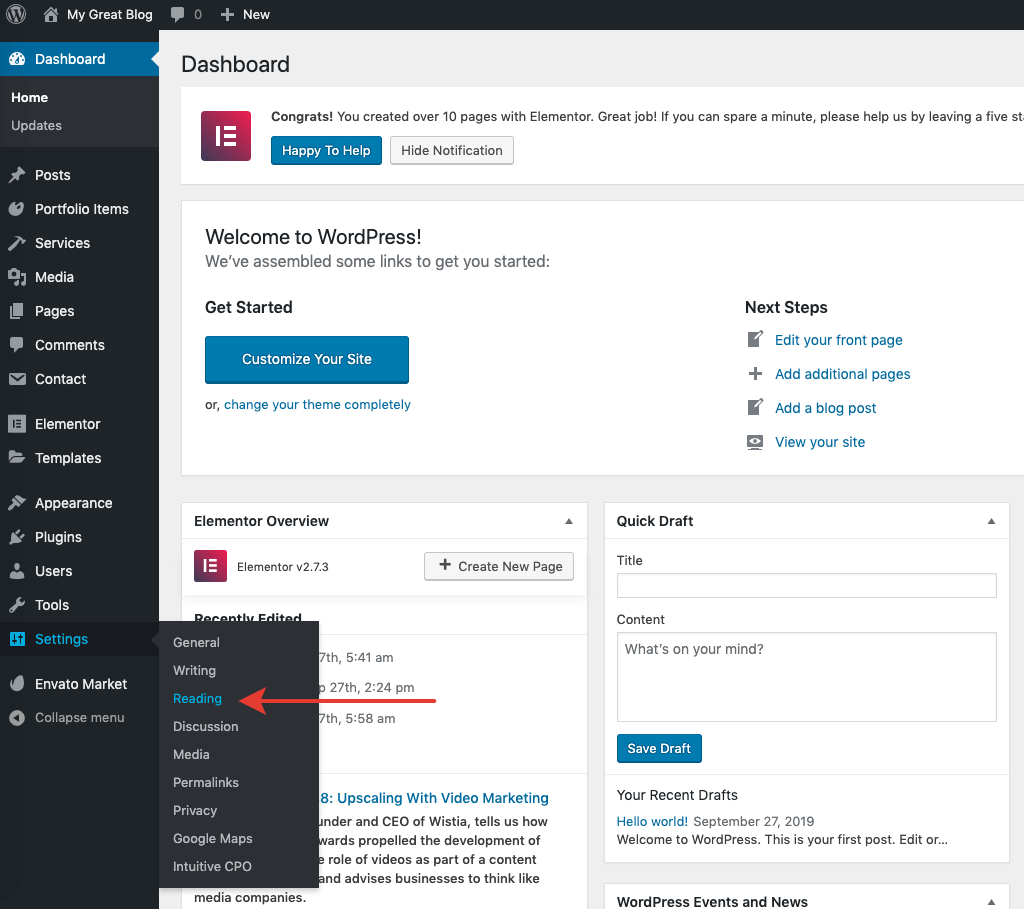
Task: Collapse the Elementor Overview panel
Action: (569, 521)
